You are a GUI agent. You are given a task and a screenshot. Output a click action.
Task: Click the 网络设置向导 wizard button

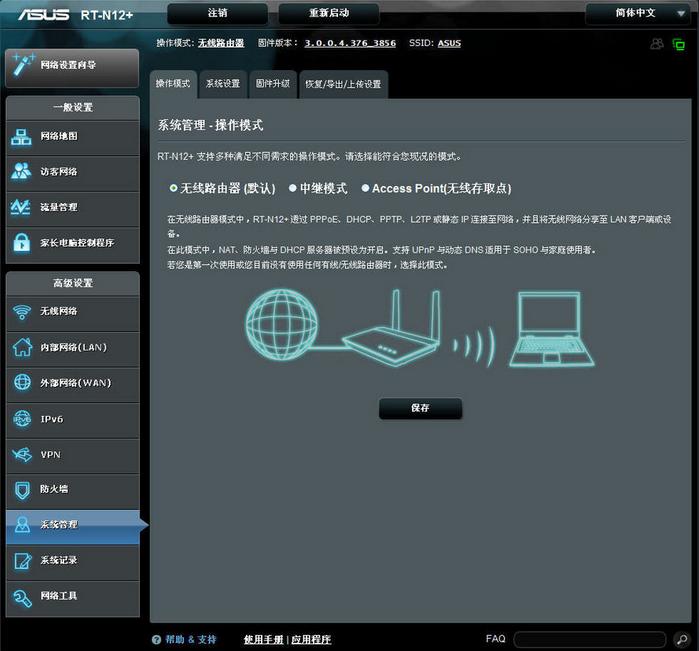coord(72,67)
